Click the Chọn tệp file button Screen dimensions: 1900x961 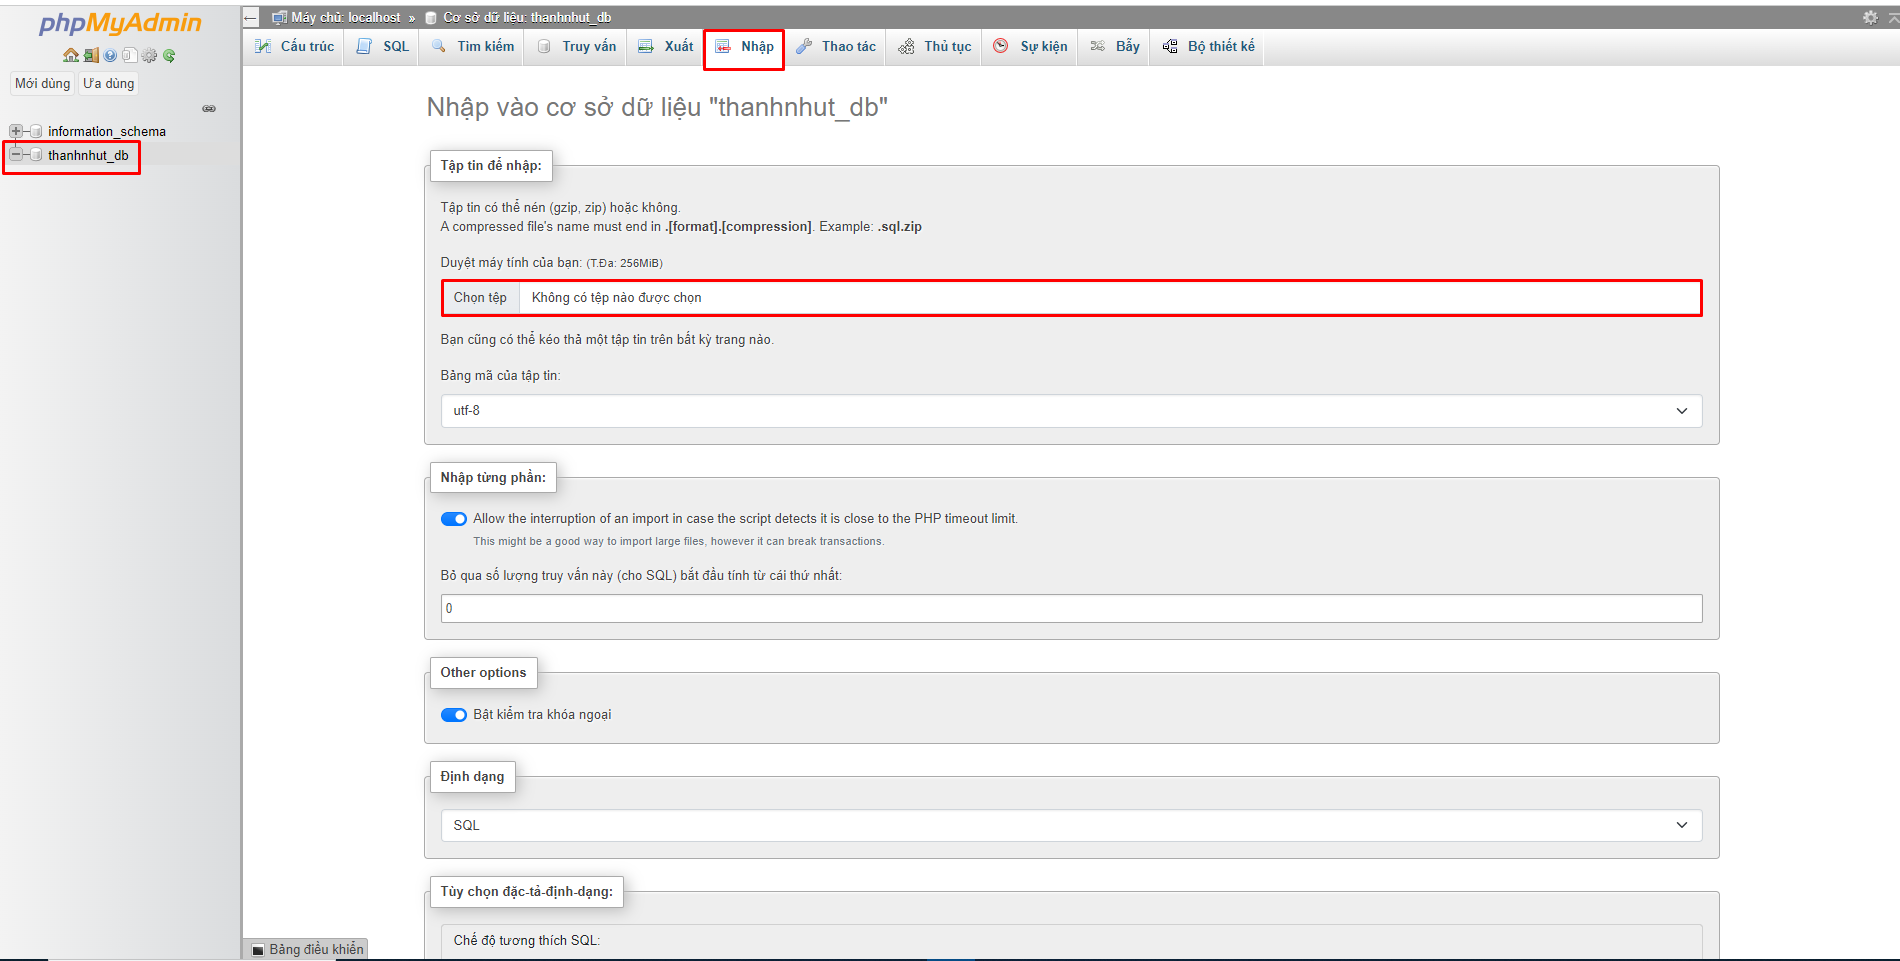coord(480,298)
